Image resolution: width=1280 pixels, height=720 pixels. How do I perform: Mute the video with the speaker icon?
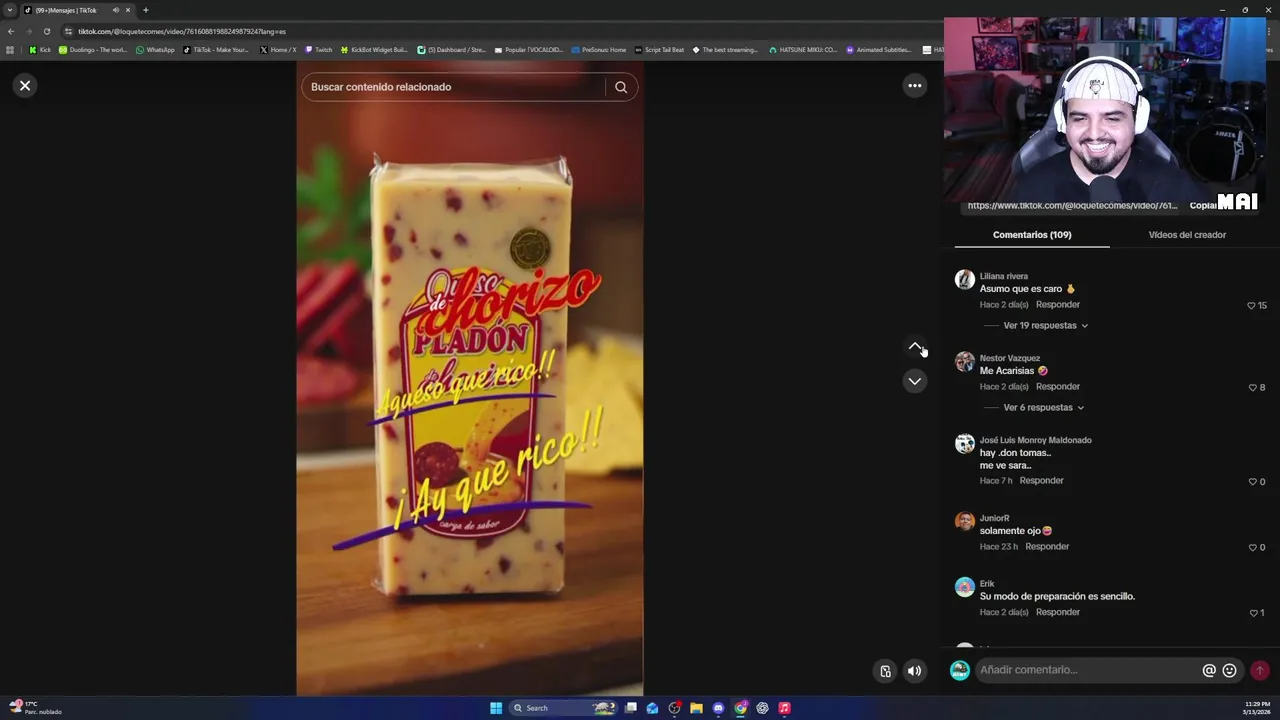point(914,671)
